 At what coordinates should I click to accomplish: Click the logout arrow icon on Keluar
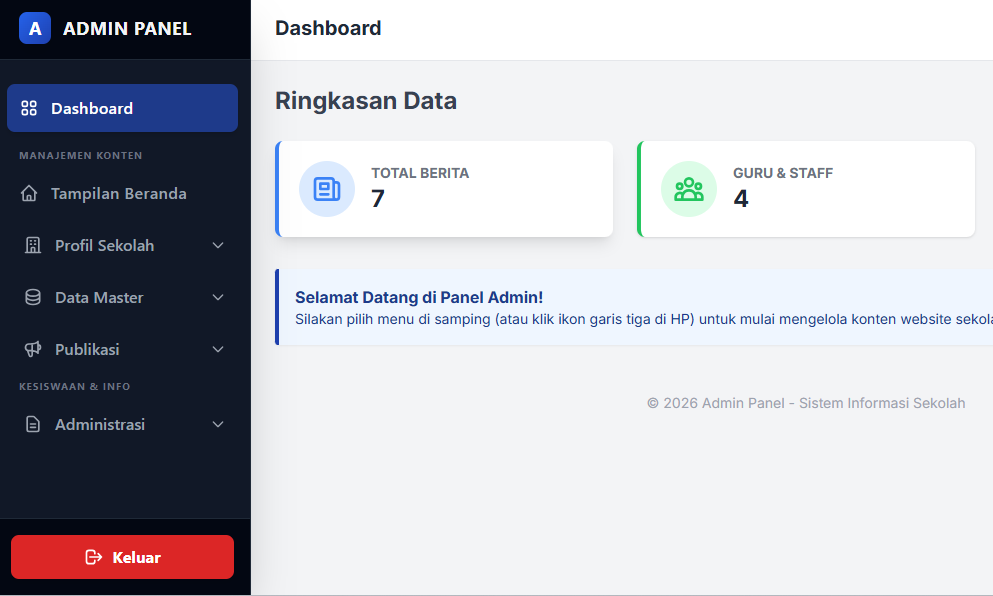point(94,557)
